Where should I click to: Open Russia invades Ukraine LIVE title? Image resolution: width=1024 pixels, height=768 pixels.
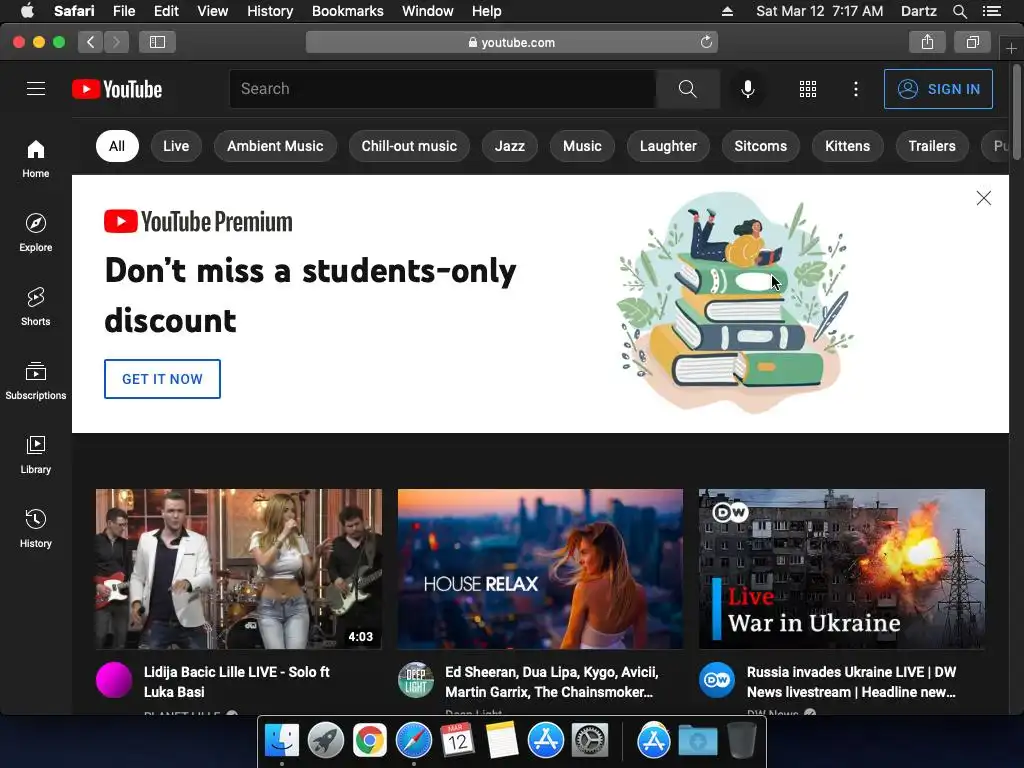click(852, 682)
